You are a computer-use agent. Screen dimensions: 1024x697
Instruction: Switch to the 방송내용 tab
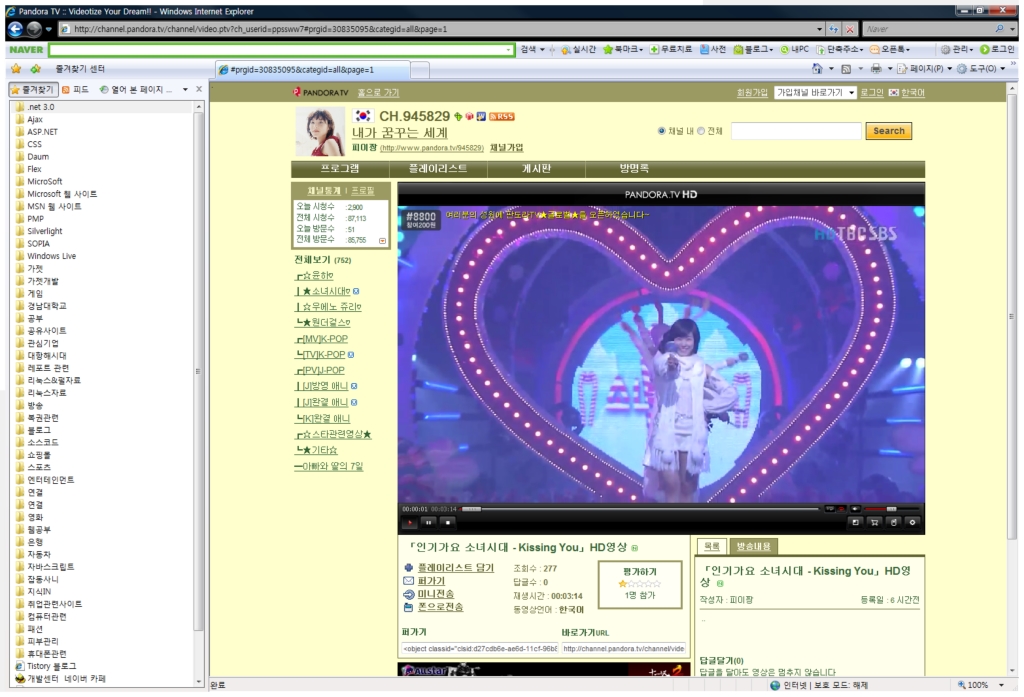(x=754, y=546)
